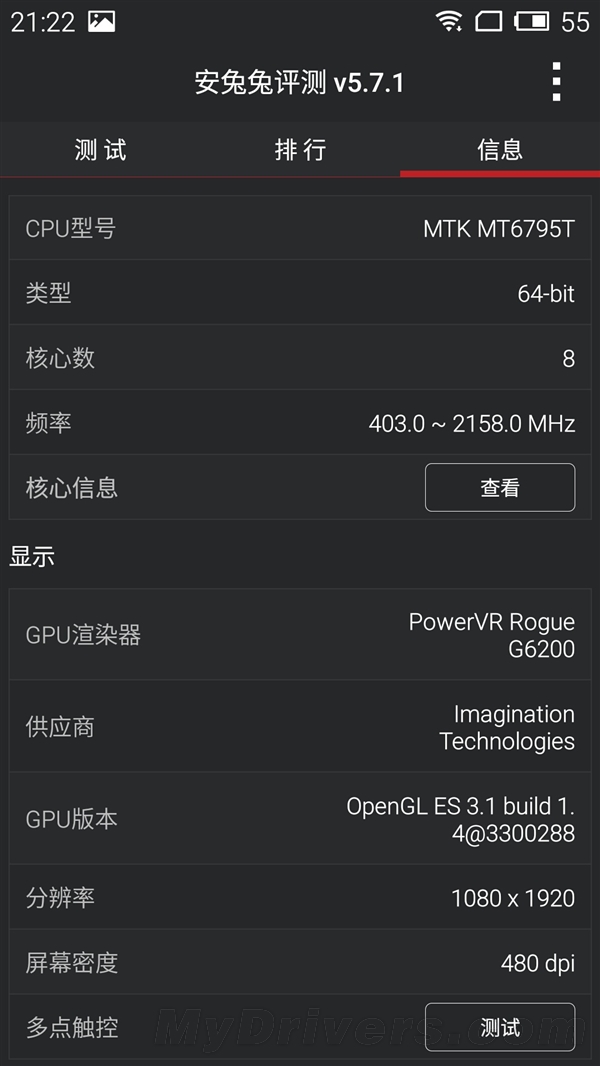The width and height of the screenshot is (600, 1066).
Task: Select the CPU型号 MT6795T row
Action: click(300, 228)
